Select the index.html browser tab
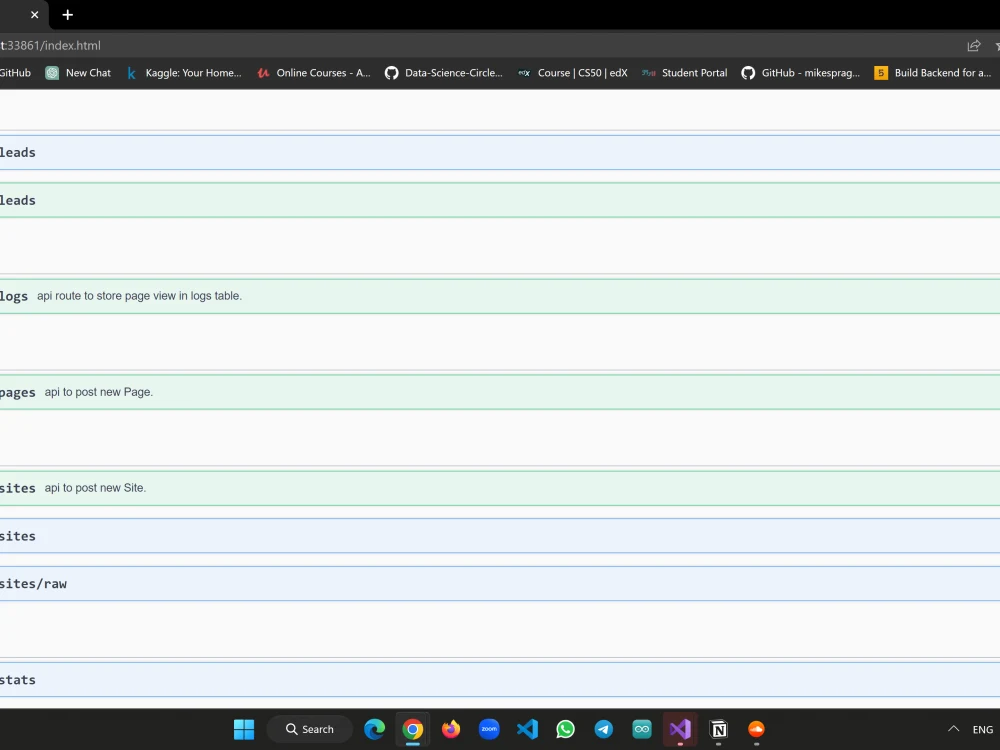The height and width of the screenshot is (750, 1000). (x=15, y=15)
